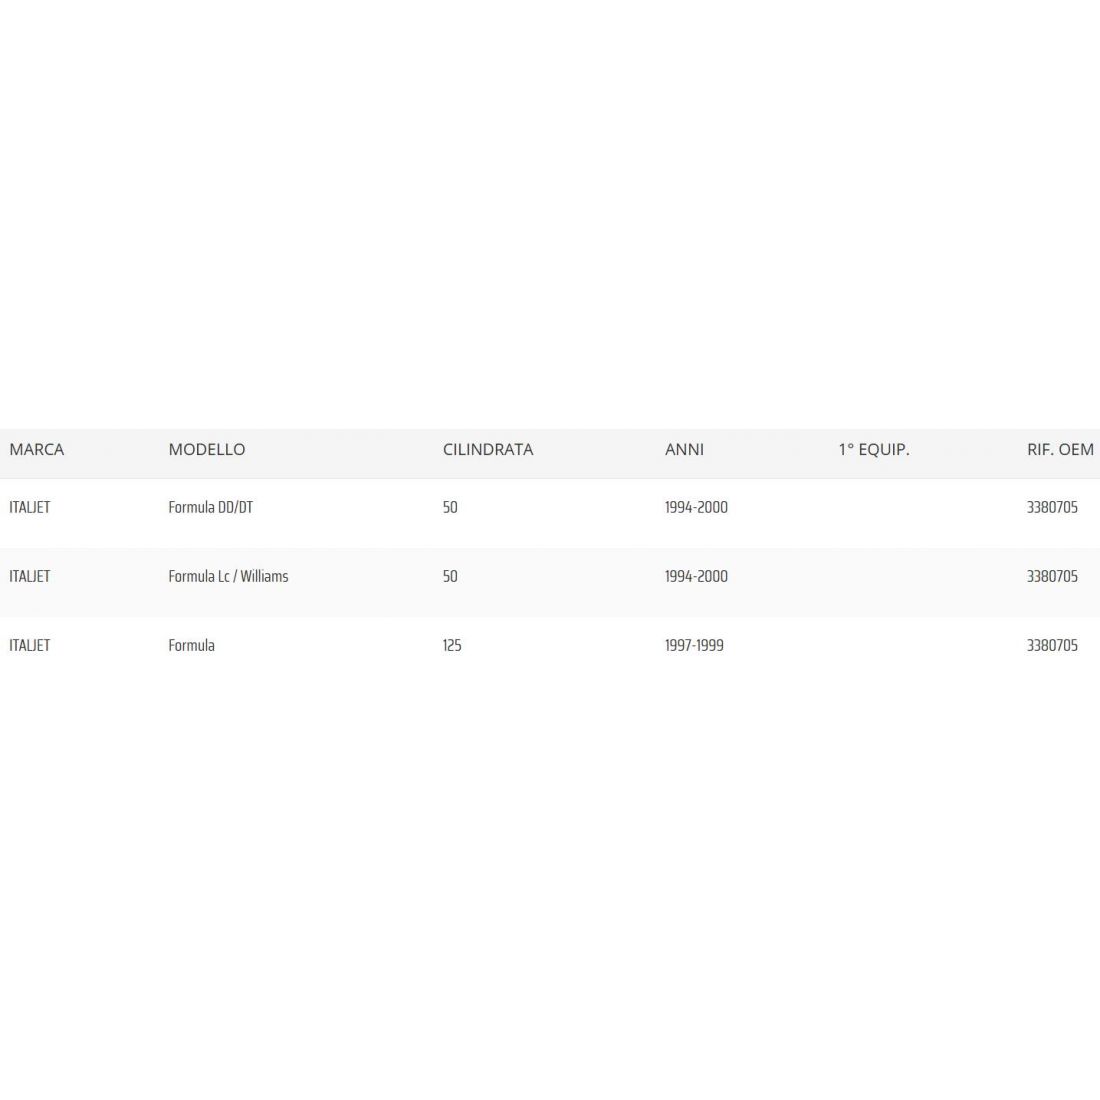Click the MODELLO column header

pyautogui.click(x=207, y=450)
